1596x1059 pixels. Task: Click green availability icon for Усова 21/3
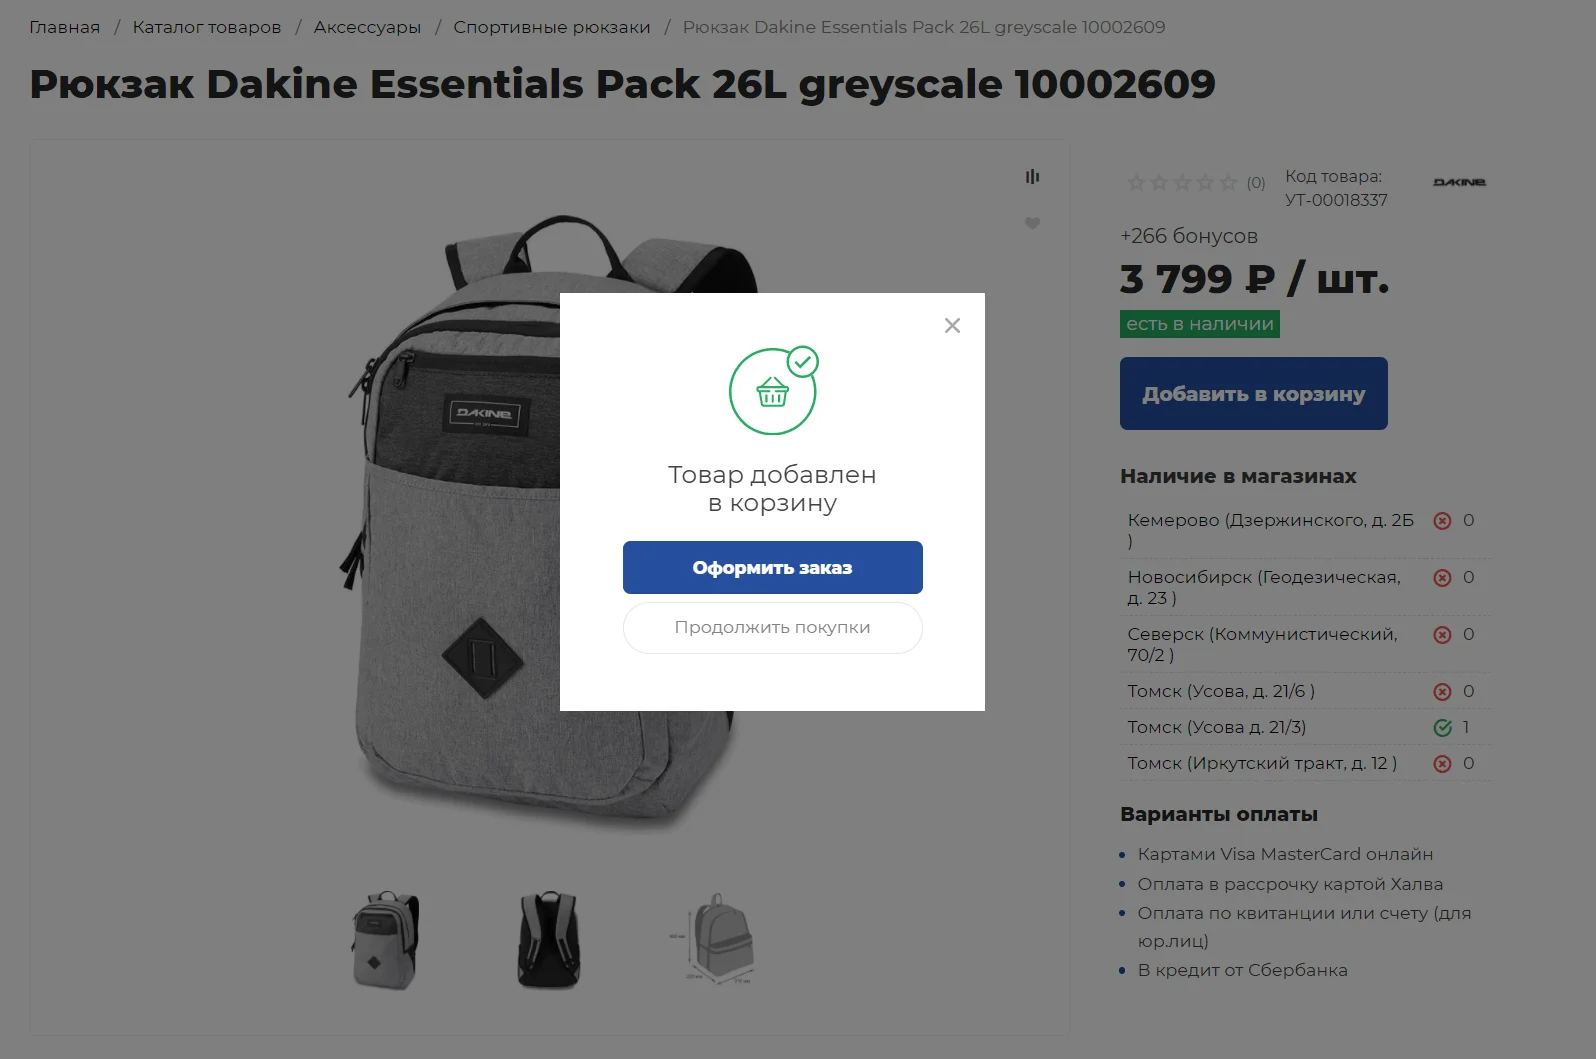[x=1442, y=728]
